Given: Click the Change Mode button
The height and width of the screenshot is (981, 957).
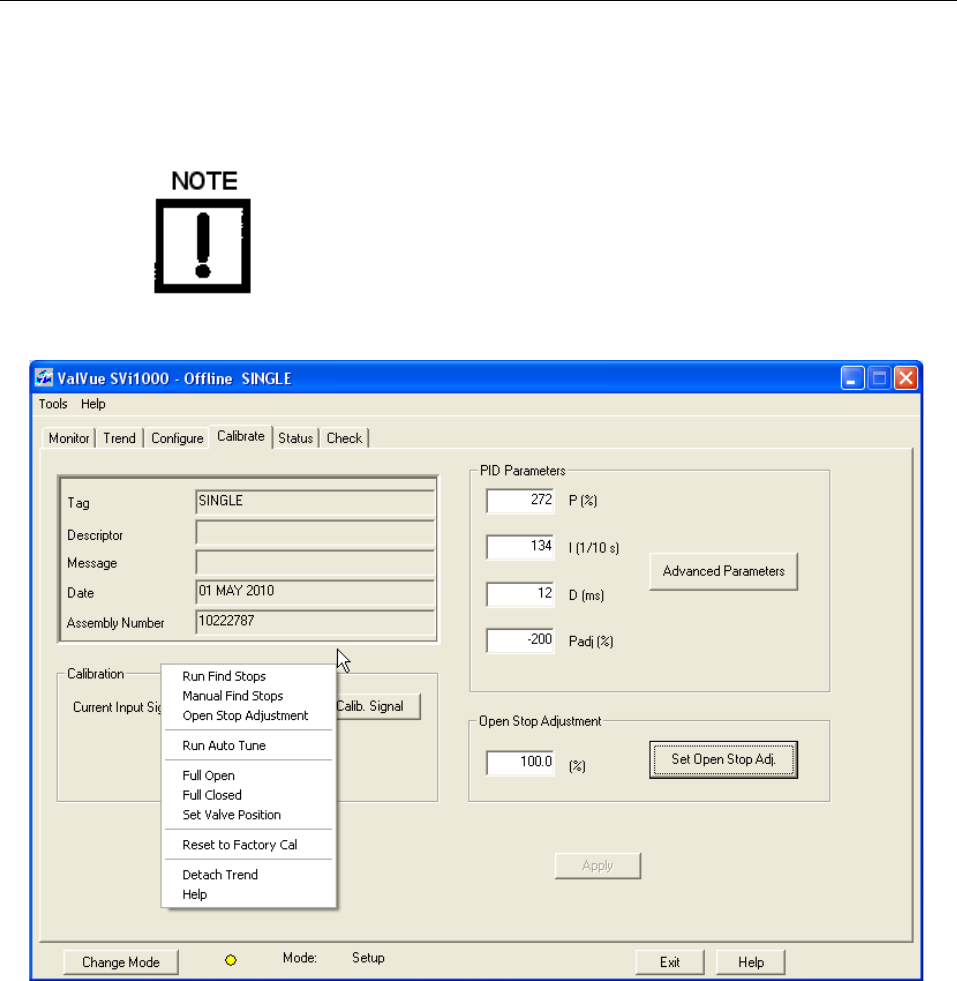Looking at the screenshot, I should point(121,962).
